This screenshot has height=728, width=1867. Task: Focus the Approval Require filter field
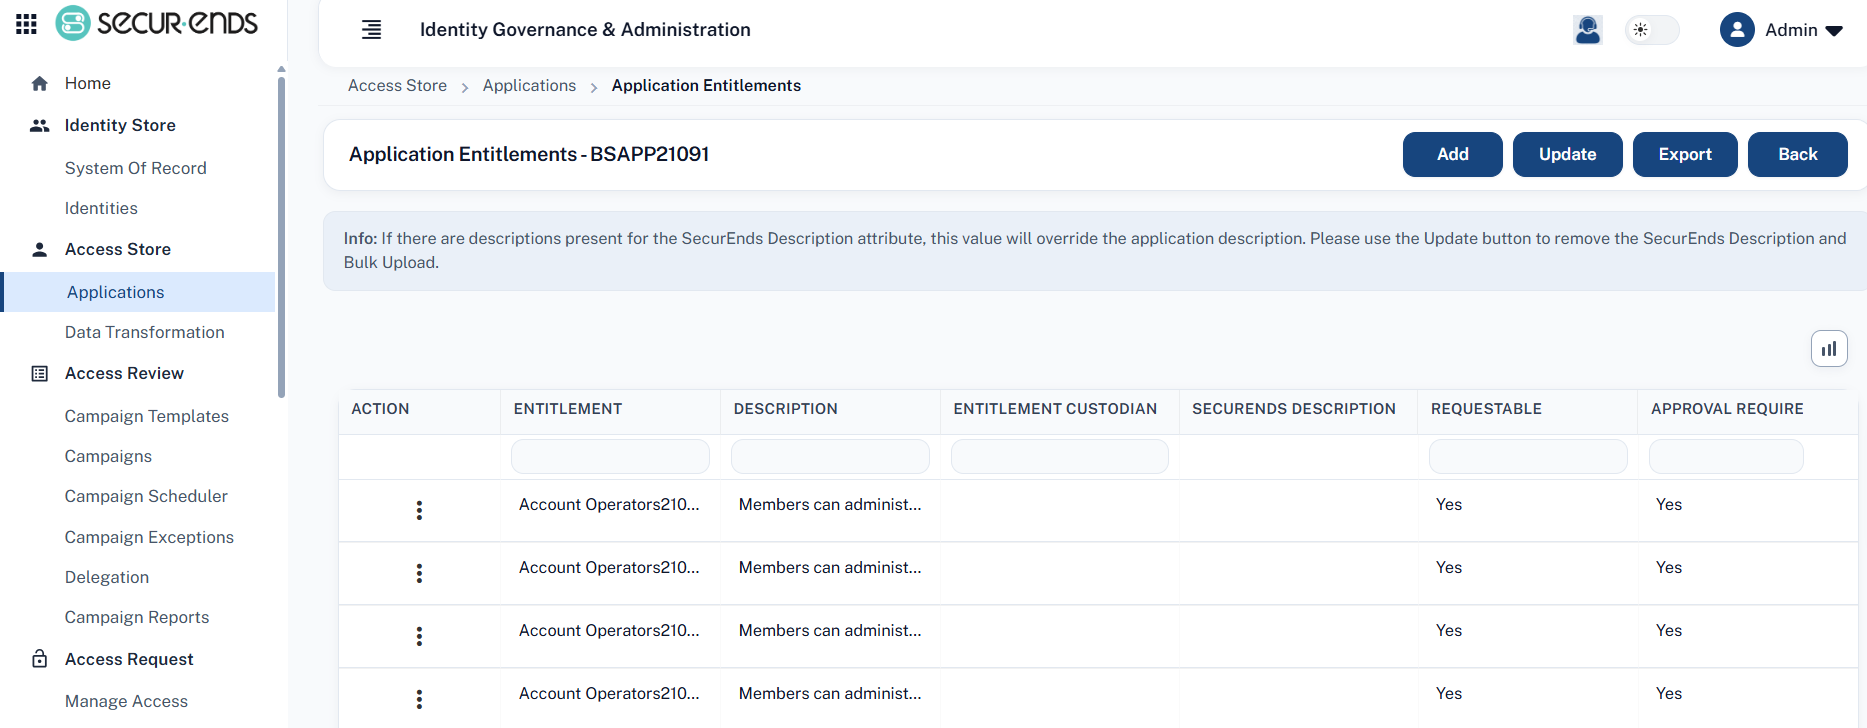1726,457
